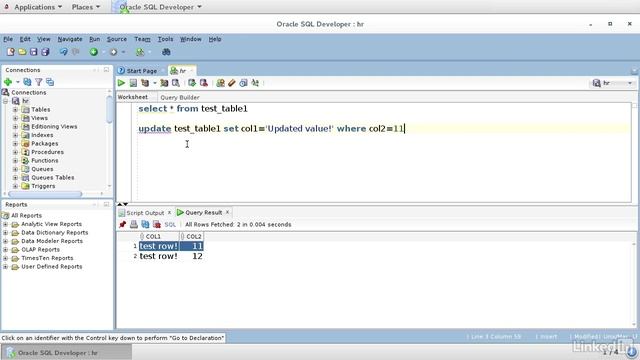Click the To Upper/Lower case icon
This screenshot has height=360, width=640.
coord(255,83)
